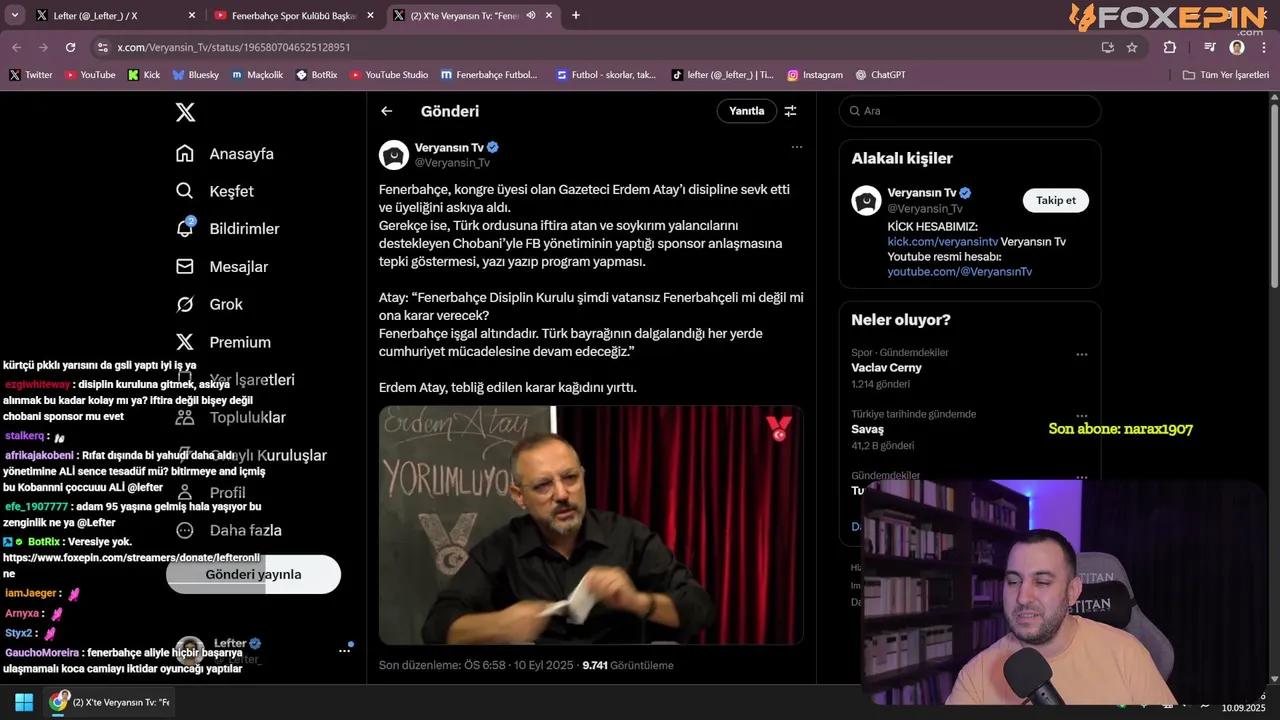The image size is (1280, 720).
Task: Click the address bar URL
Action: coord(233,47)
